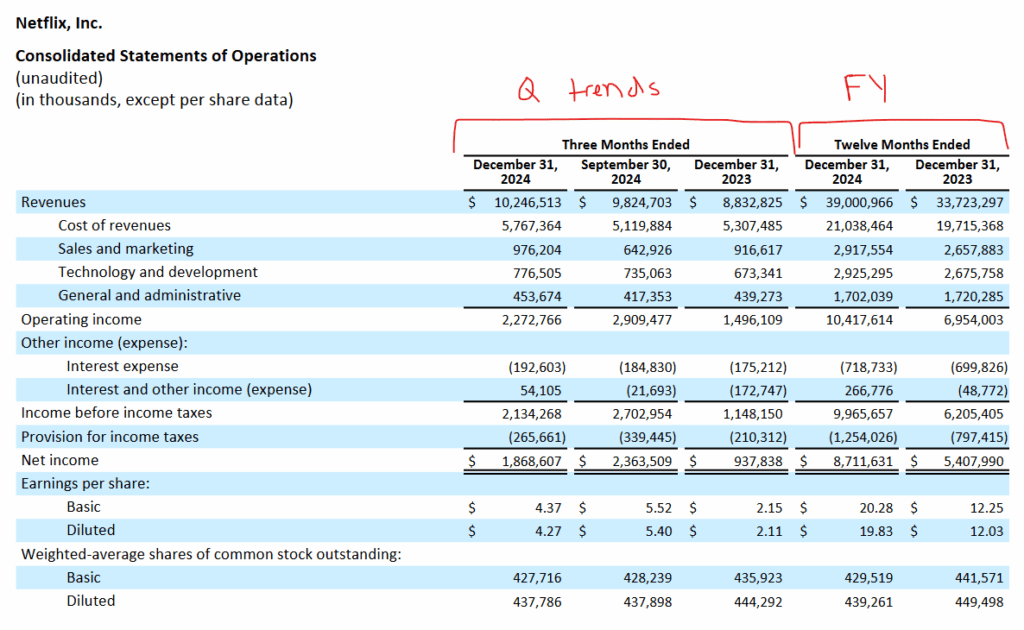Select the full-year revenues value 33,723,297
The width and height of the screenshot is (1024, 630).
click(970, 203)
